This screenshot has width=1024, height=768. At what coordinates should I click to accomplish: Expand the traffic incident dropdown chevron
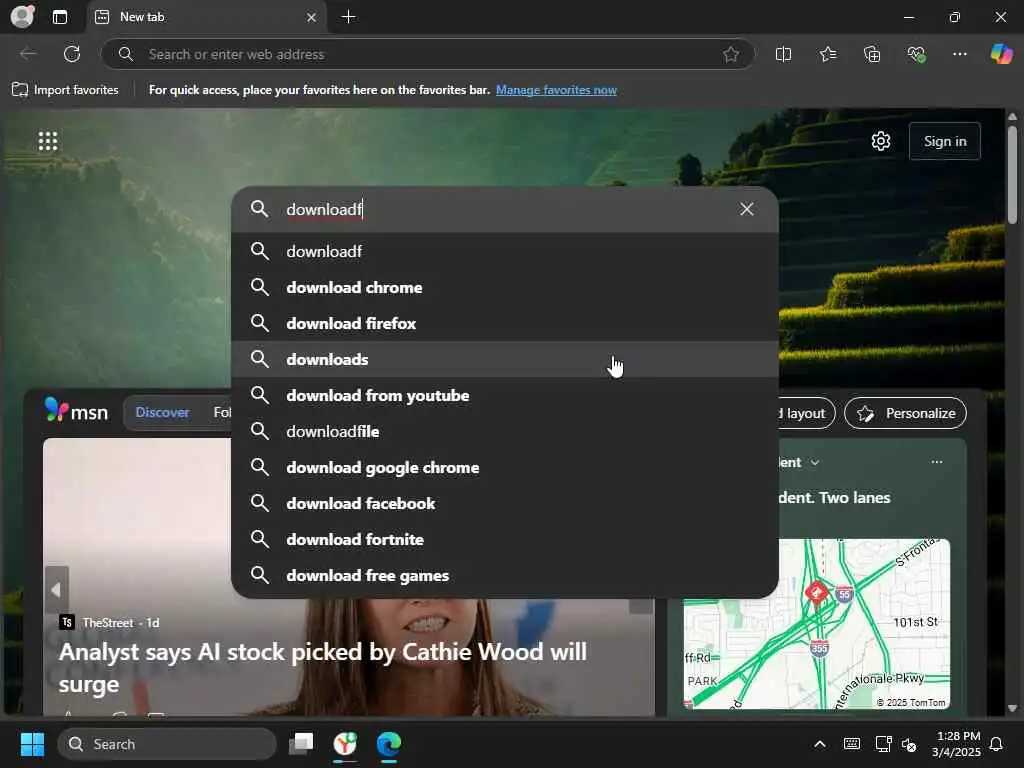pos(815,462)
